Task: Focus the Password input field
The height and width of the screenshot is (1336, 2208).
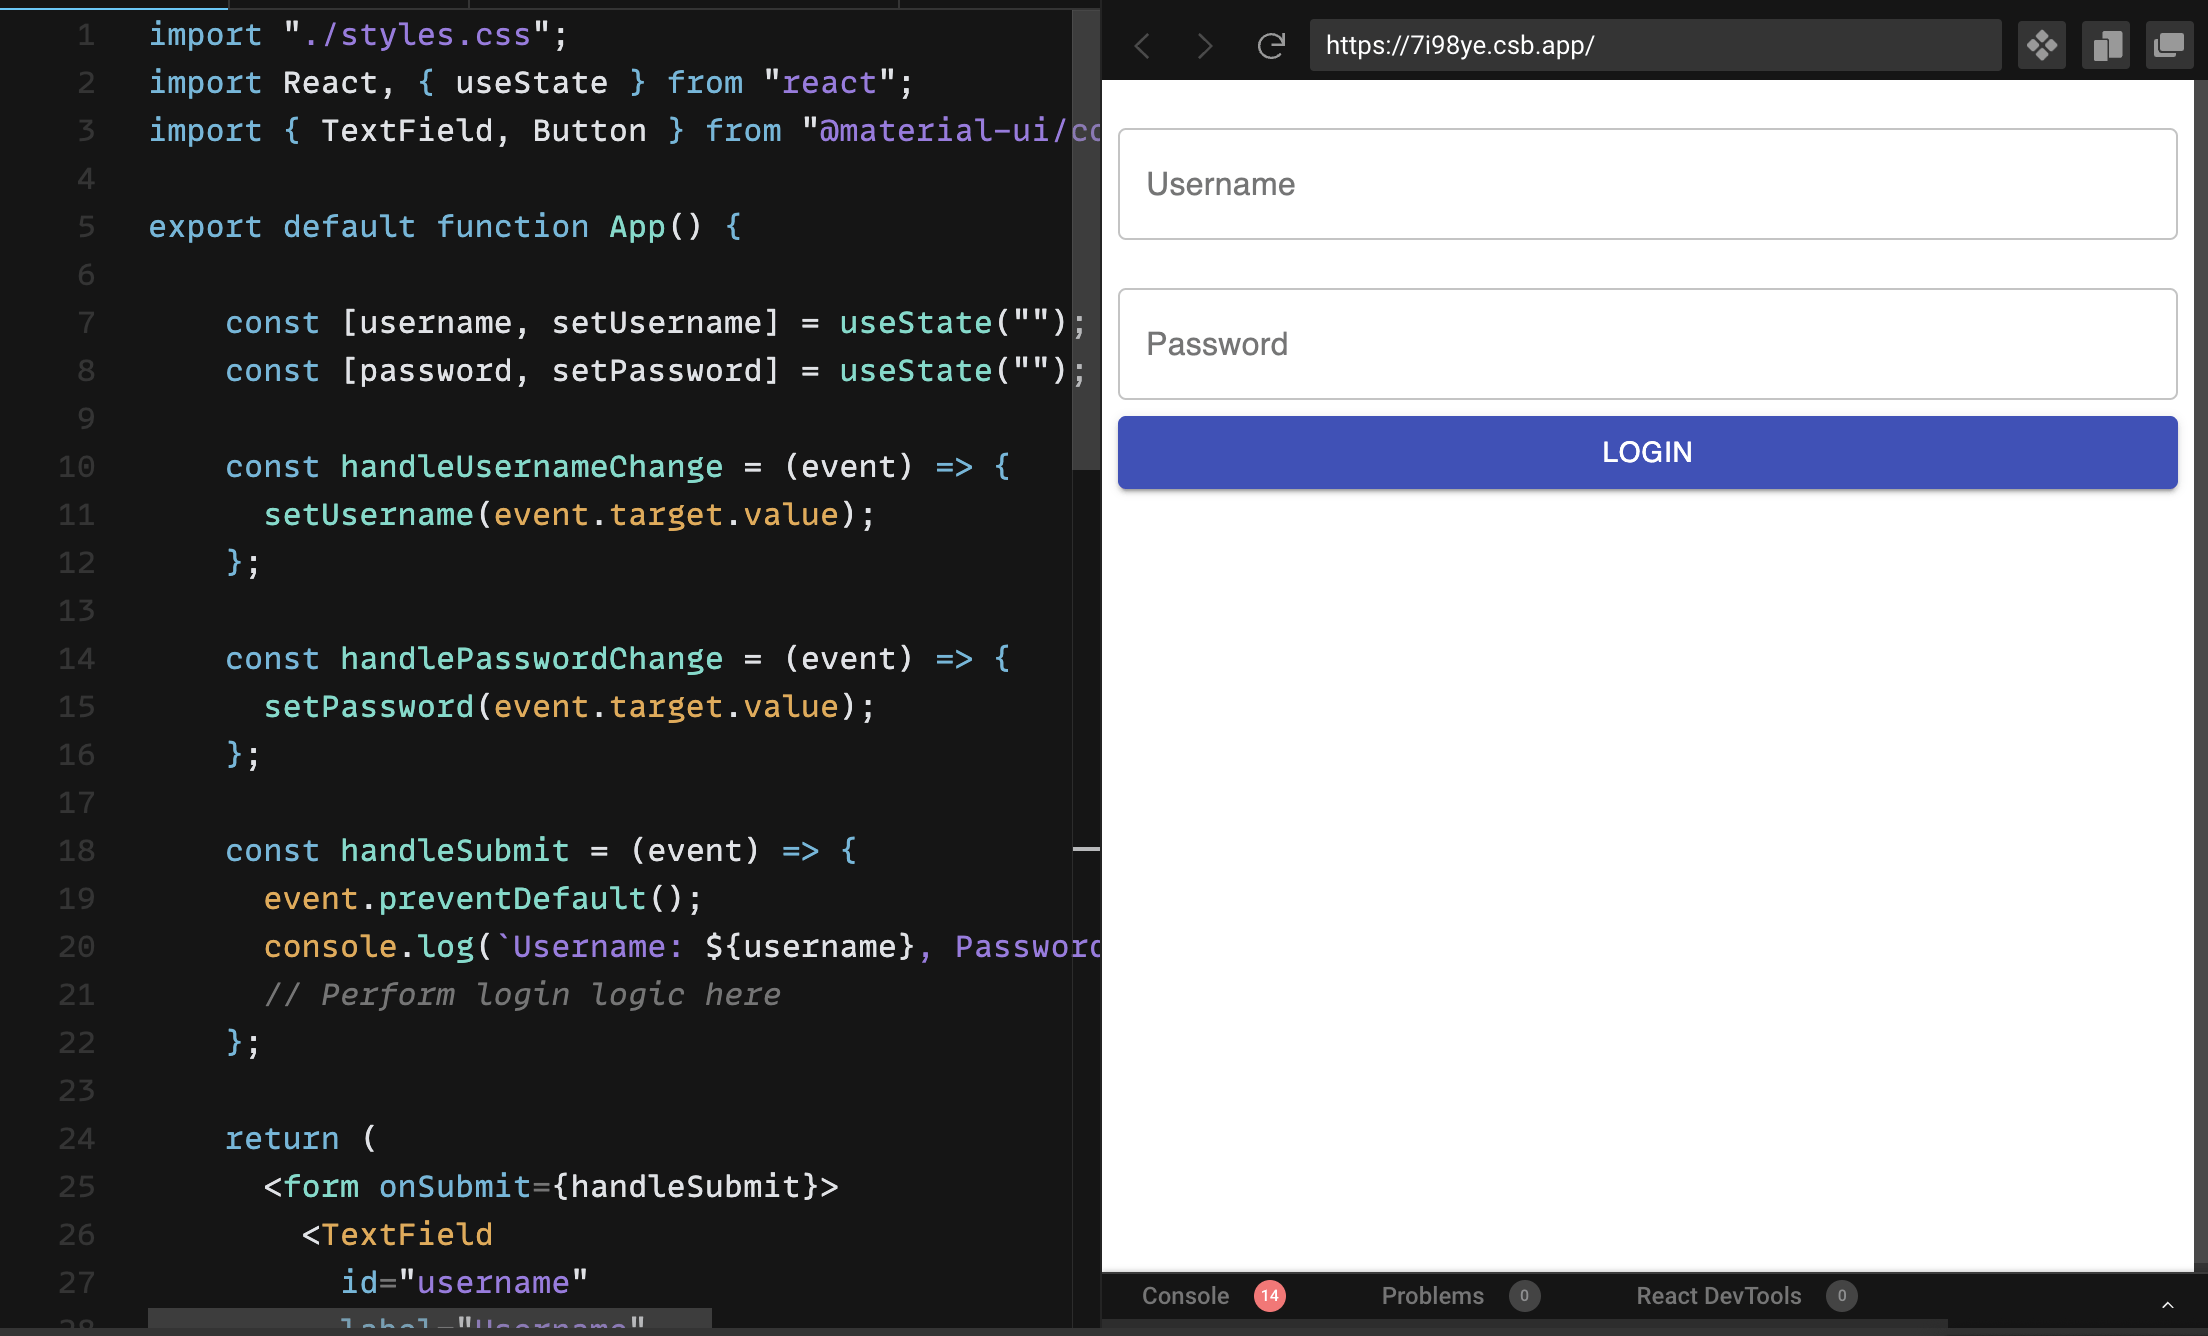Action: coord(1647,344)
